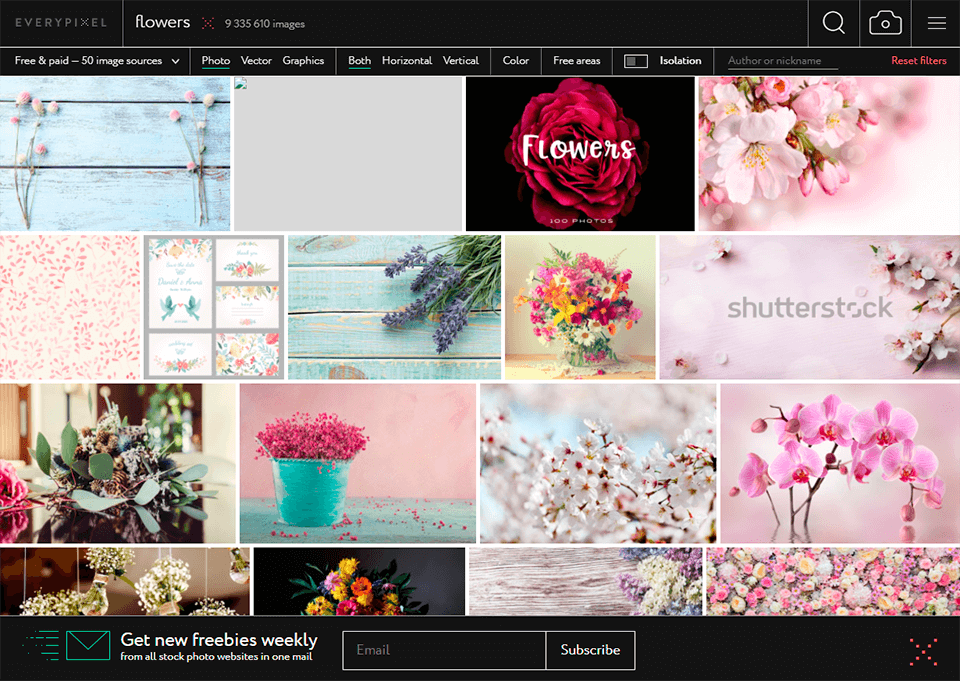
Task: Open the broken gray placeholder image
Action: click(x=348, y=154)
